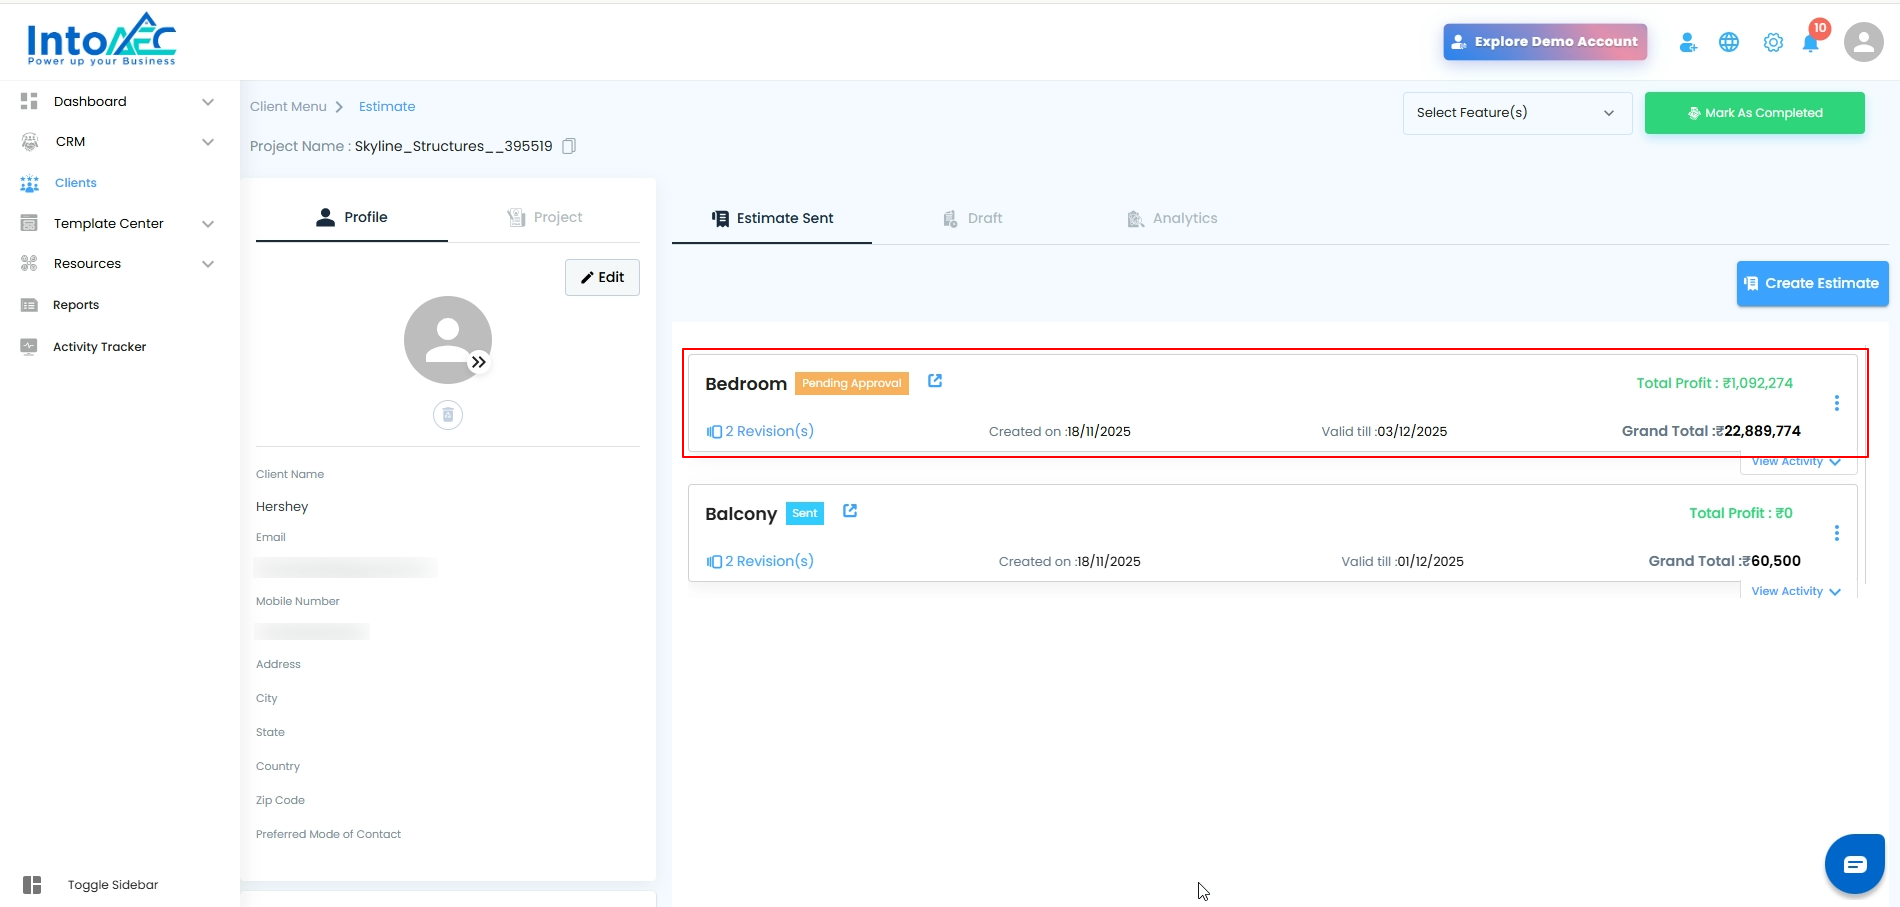Click the delete photo trash icon
Image resolution: width=1900 pixels, height=907 pixels.
[448, 415]
